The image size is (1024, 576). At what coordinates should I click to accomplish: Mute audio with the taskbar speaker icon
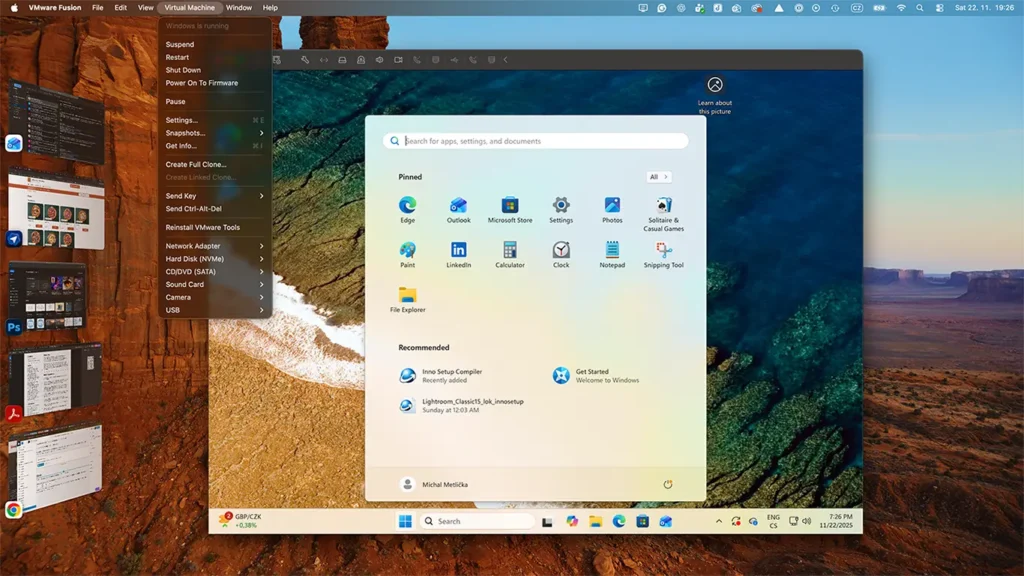coord(805,521)
